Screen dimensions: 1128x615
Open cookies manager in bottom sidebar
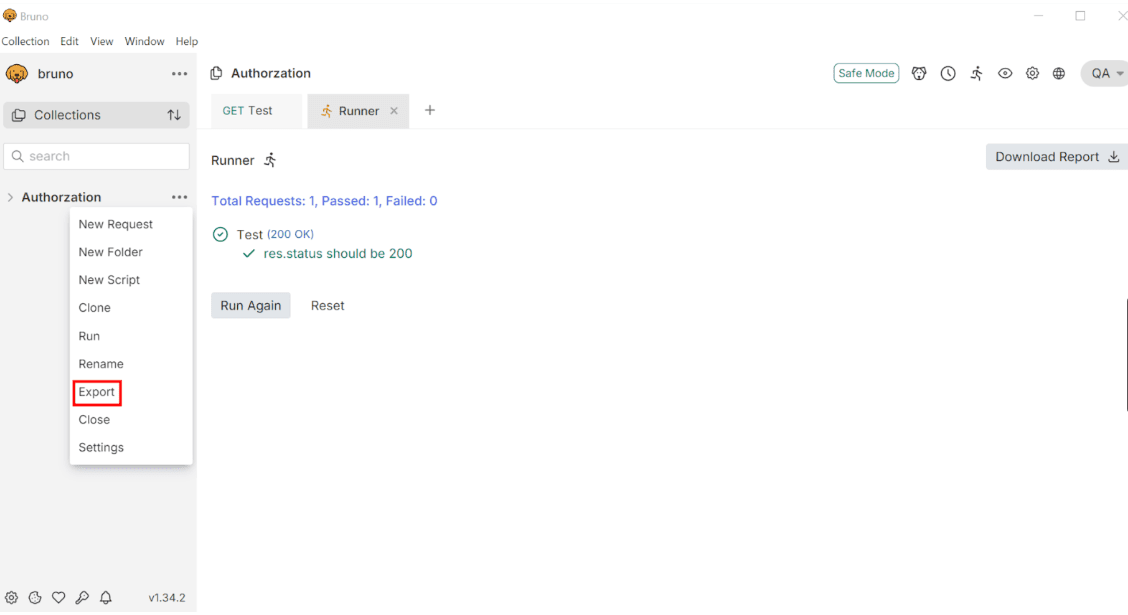click(35, 598)
